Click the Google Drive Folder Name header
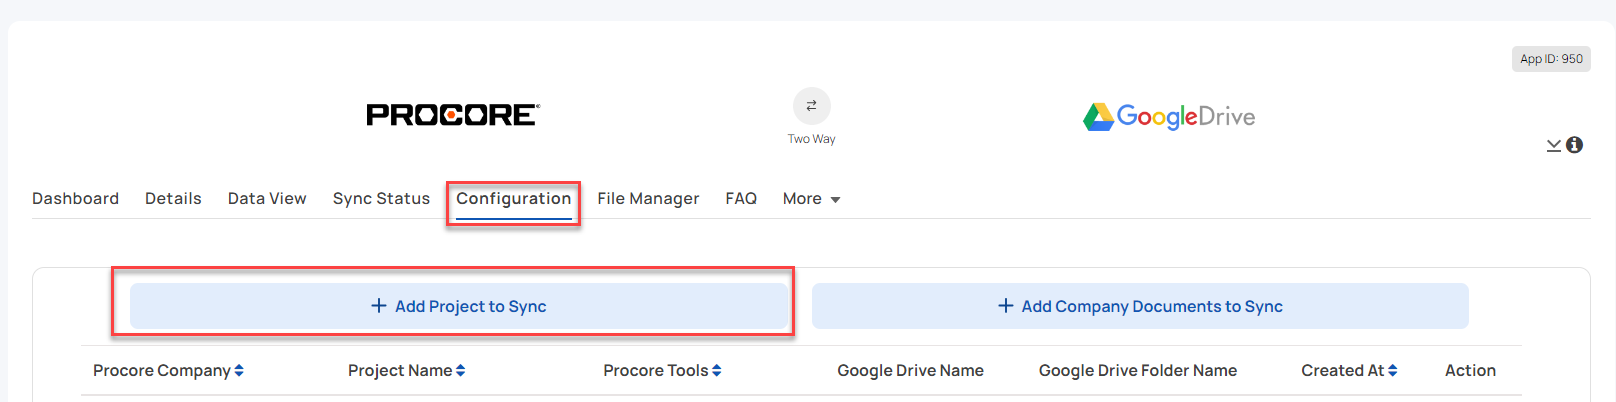The width and height of the screenshot is (1616, 402). click(1138, 371)
